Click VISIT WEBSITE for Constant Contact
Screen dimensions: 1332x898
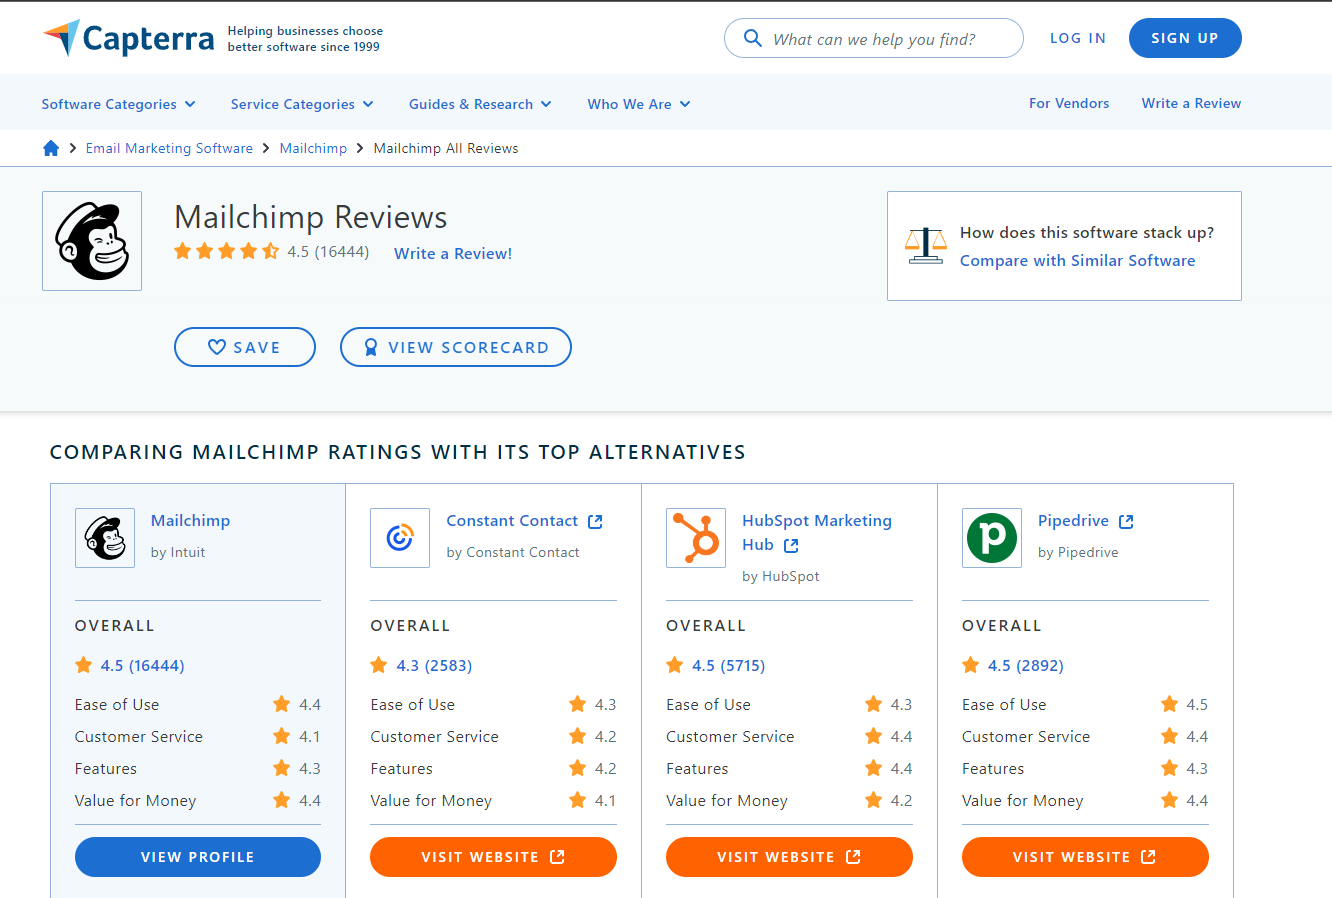click(x=493, y=857)
